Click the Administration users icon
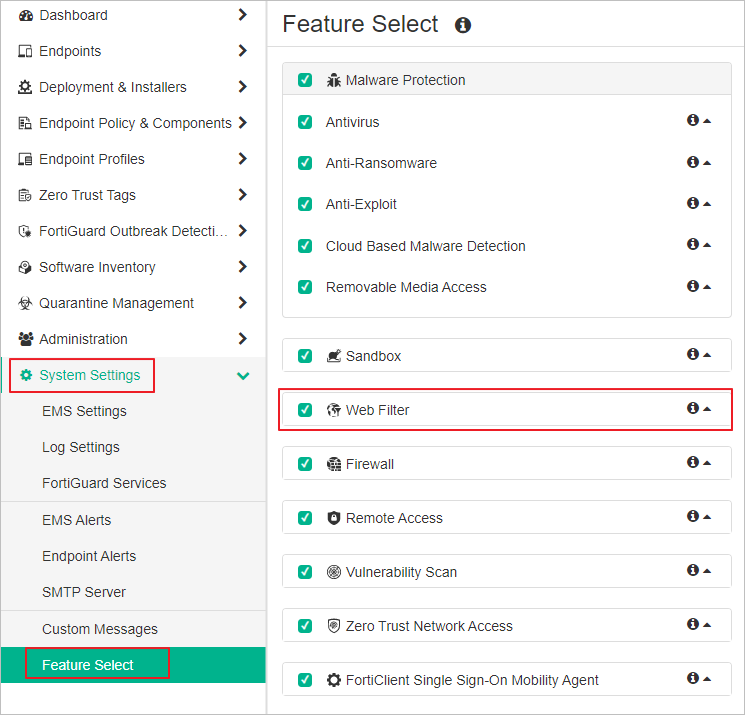This screenshot has width=745, height=715. [x=26, y=339]
